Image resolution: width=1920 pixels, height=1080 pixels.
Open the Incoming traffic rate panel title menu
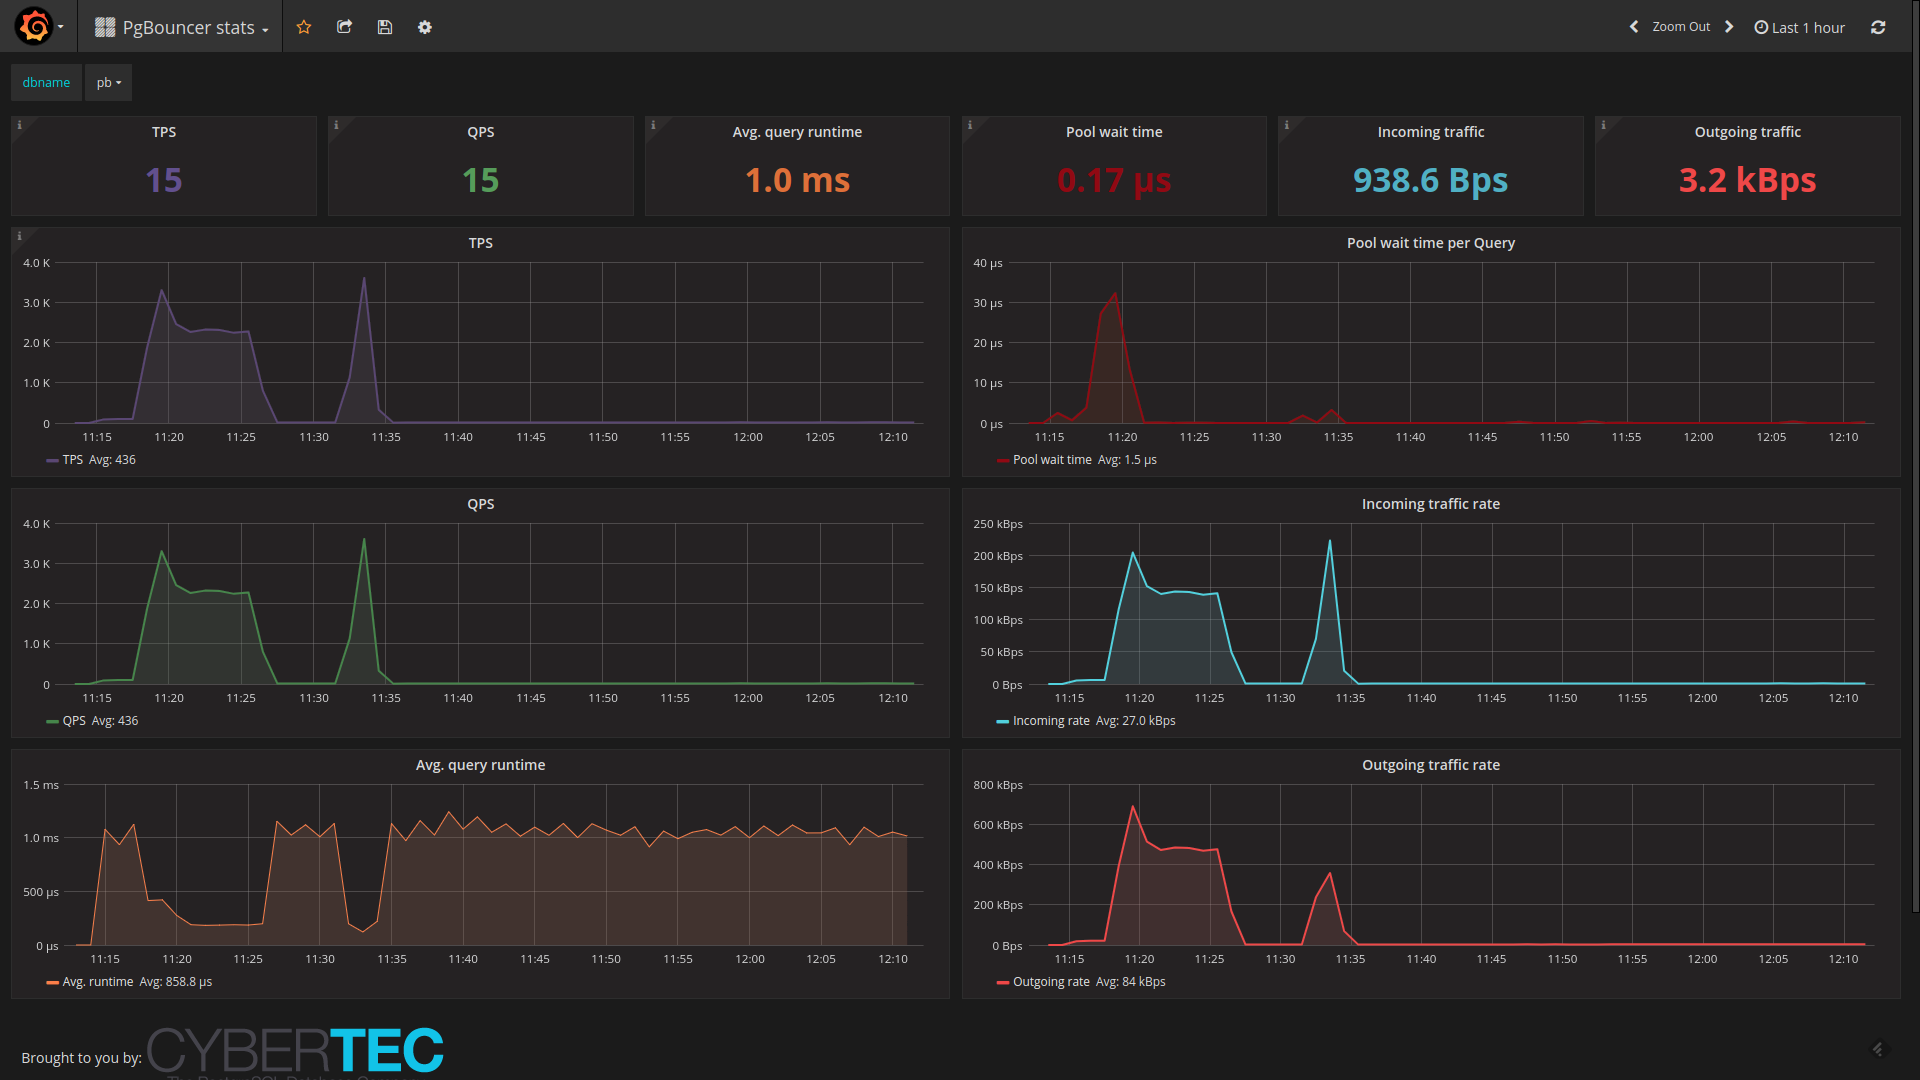[1430, 504]
